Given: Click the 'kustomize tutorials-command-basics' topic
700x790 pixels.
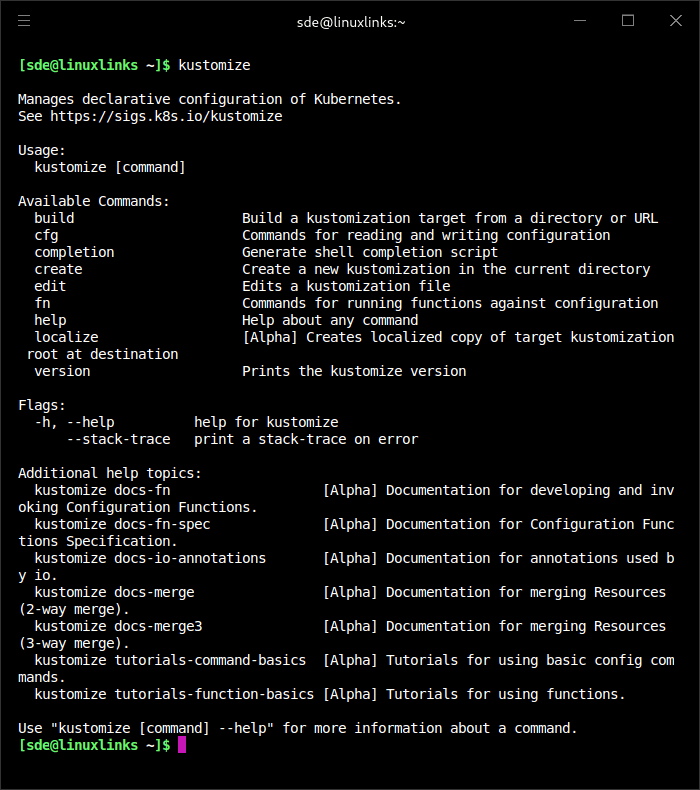Looking at the screenshot, I should (x=170, y=661).
